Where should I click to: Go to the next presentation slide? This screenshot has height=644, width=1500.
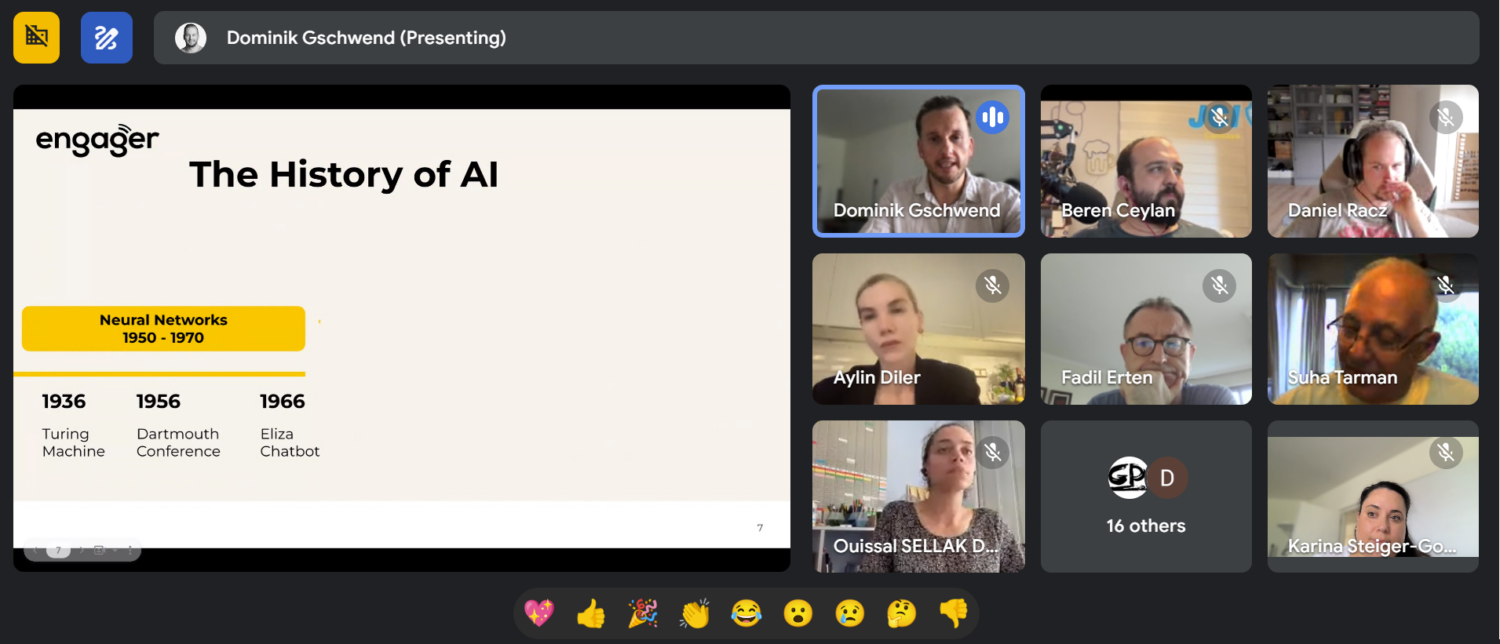coord(82,550)
